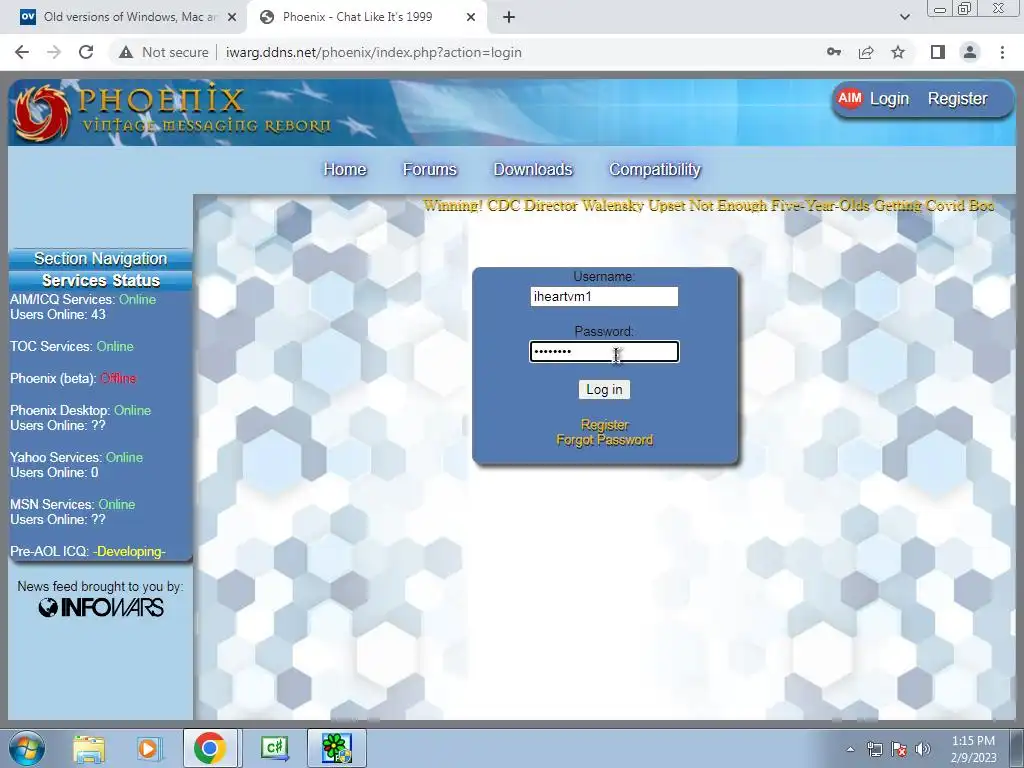Click the Chrome taskbar icon
Image resolution: width=1024 pixels, height=768 pixels.
[210, 748]
